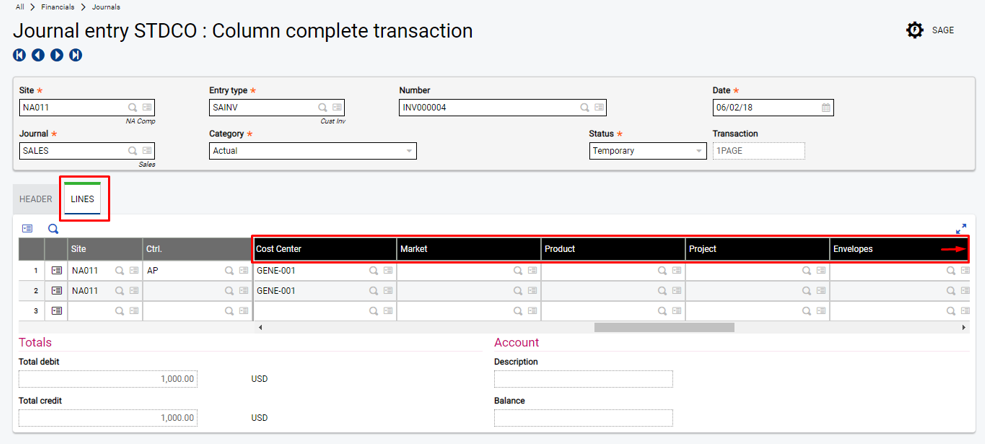This screenshot has width=985, height=444.
Task: Click the Journals breadcrumb link
Action: [107, 7]
